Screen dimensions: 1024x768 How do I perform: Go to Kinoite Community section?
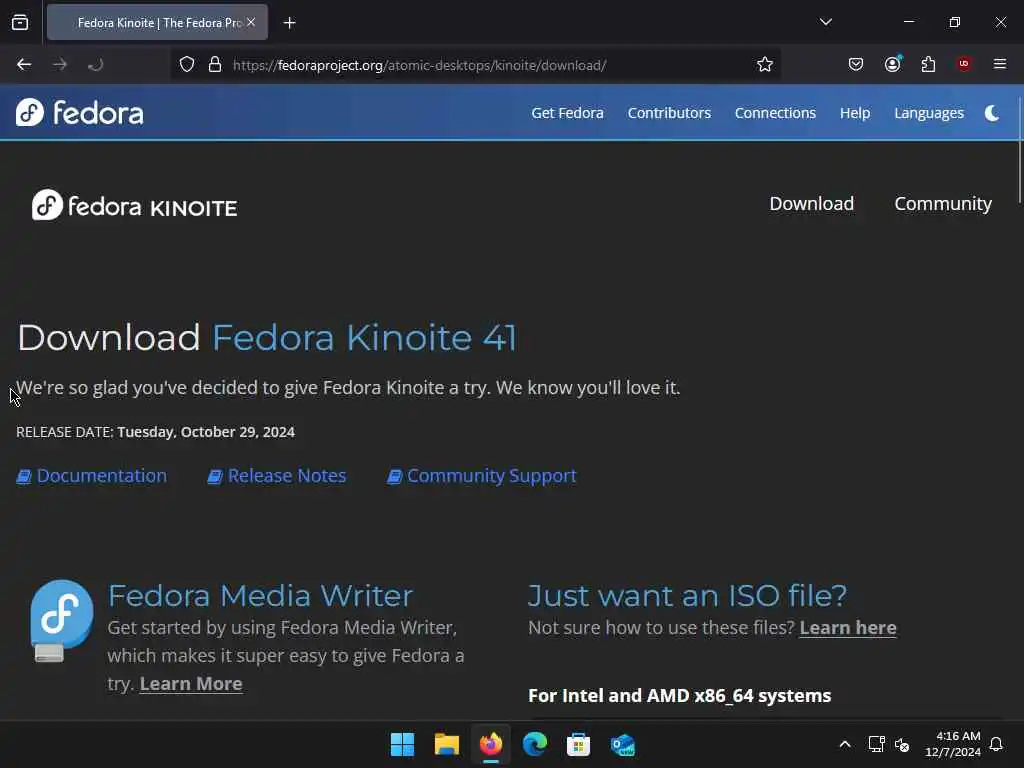click(942, 204)
